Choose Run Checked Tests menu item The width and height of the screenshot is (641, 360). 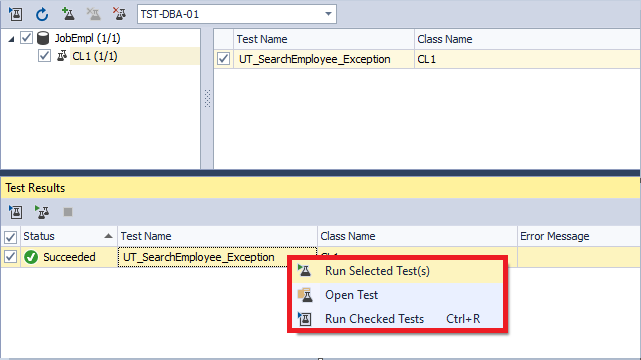coord(397,319)
